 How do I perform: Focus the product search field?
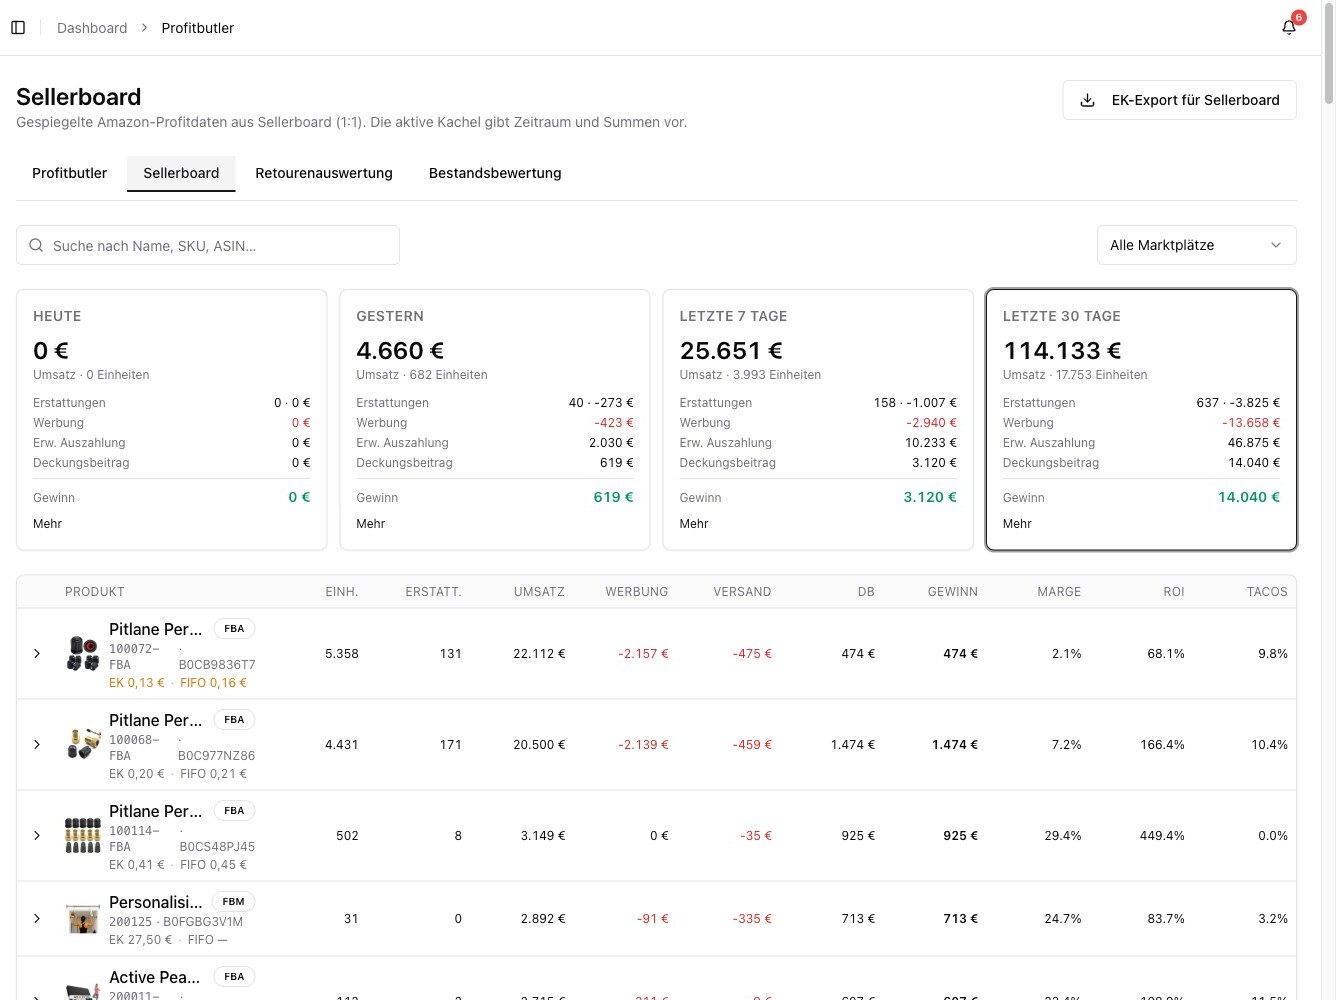(208, 245)
